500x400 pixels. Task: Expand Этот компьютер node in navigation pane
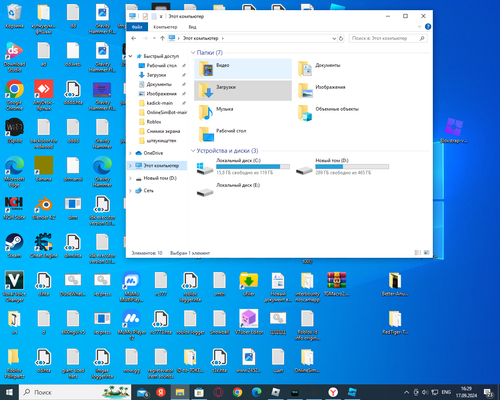[130, 166]
